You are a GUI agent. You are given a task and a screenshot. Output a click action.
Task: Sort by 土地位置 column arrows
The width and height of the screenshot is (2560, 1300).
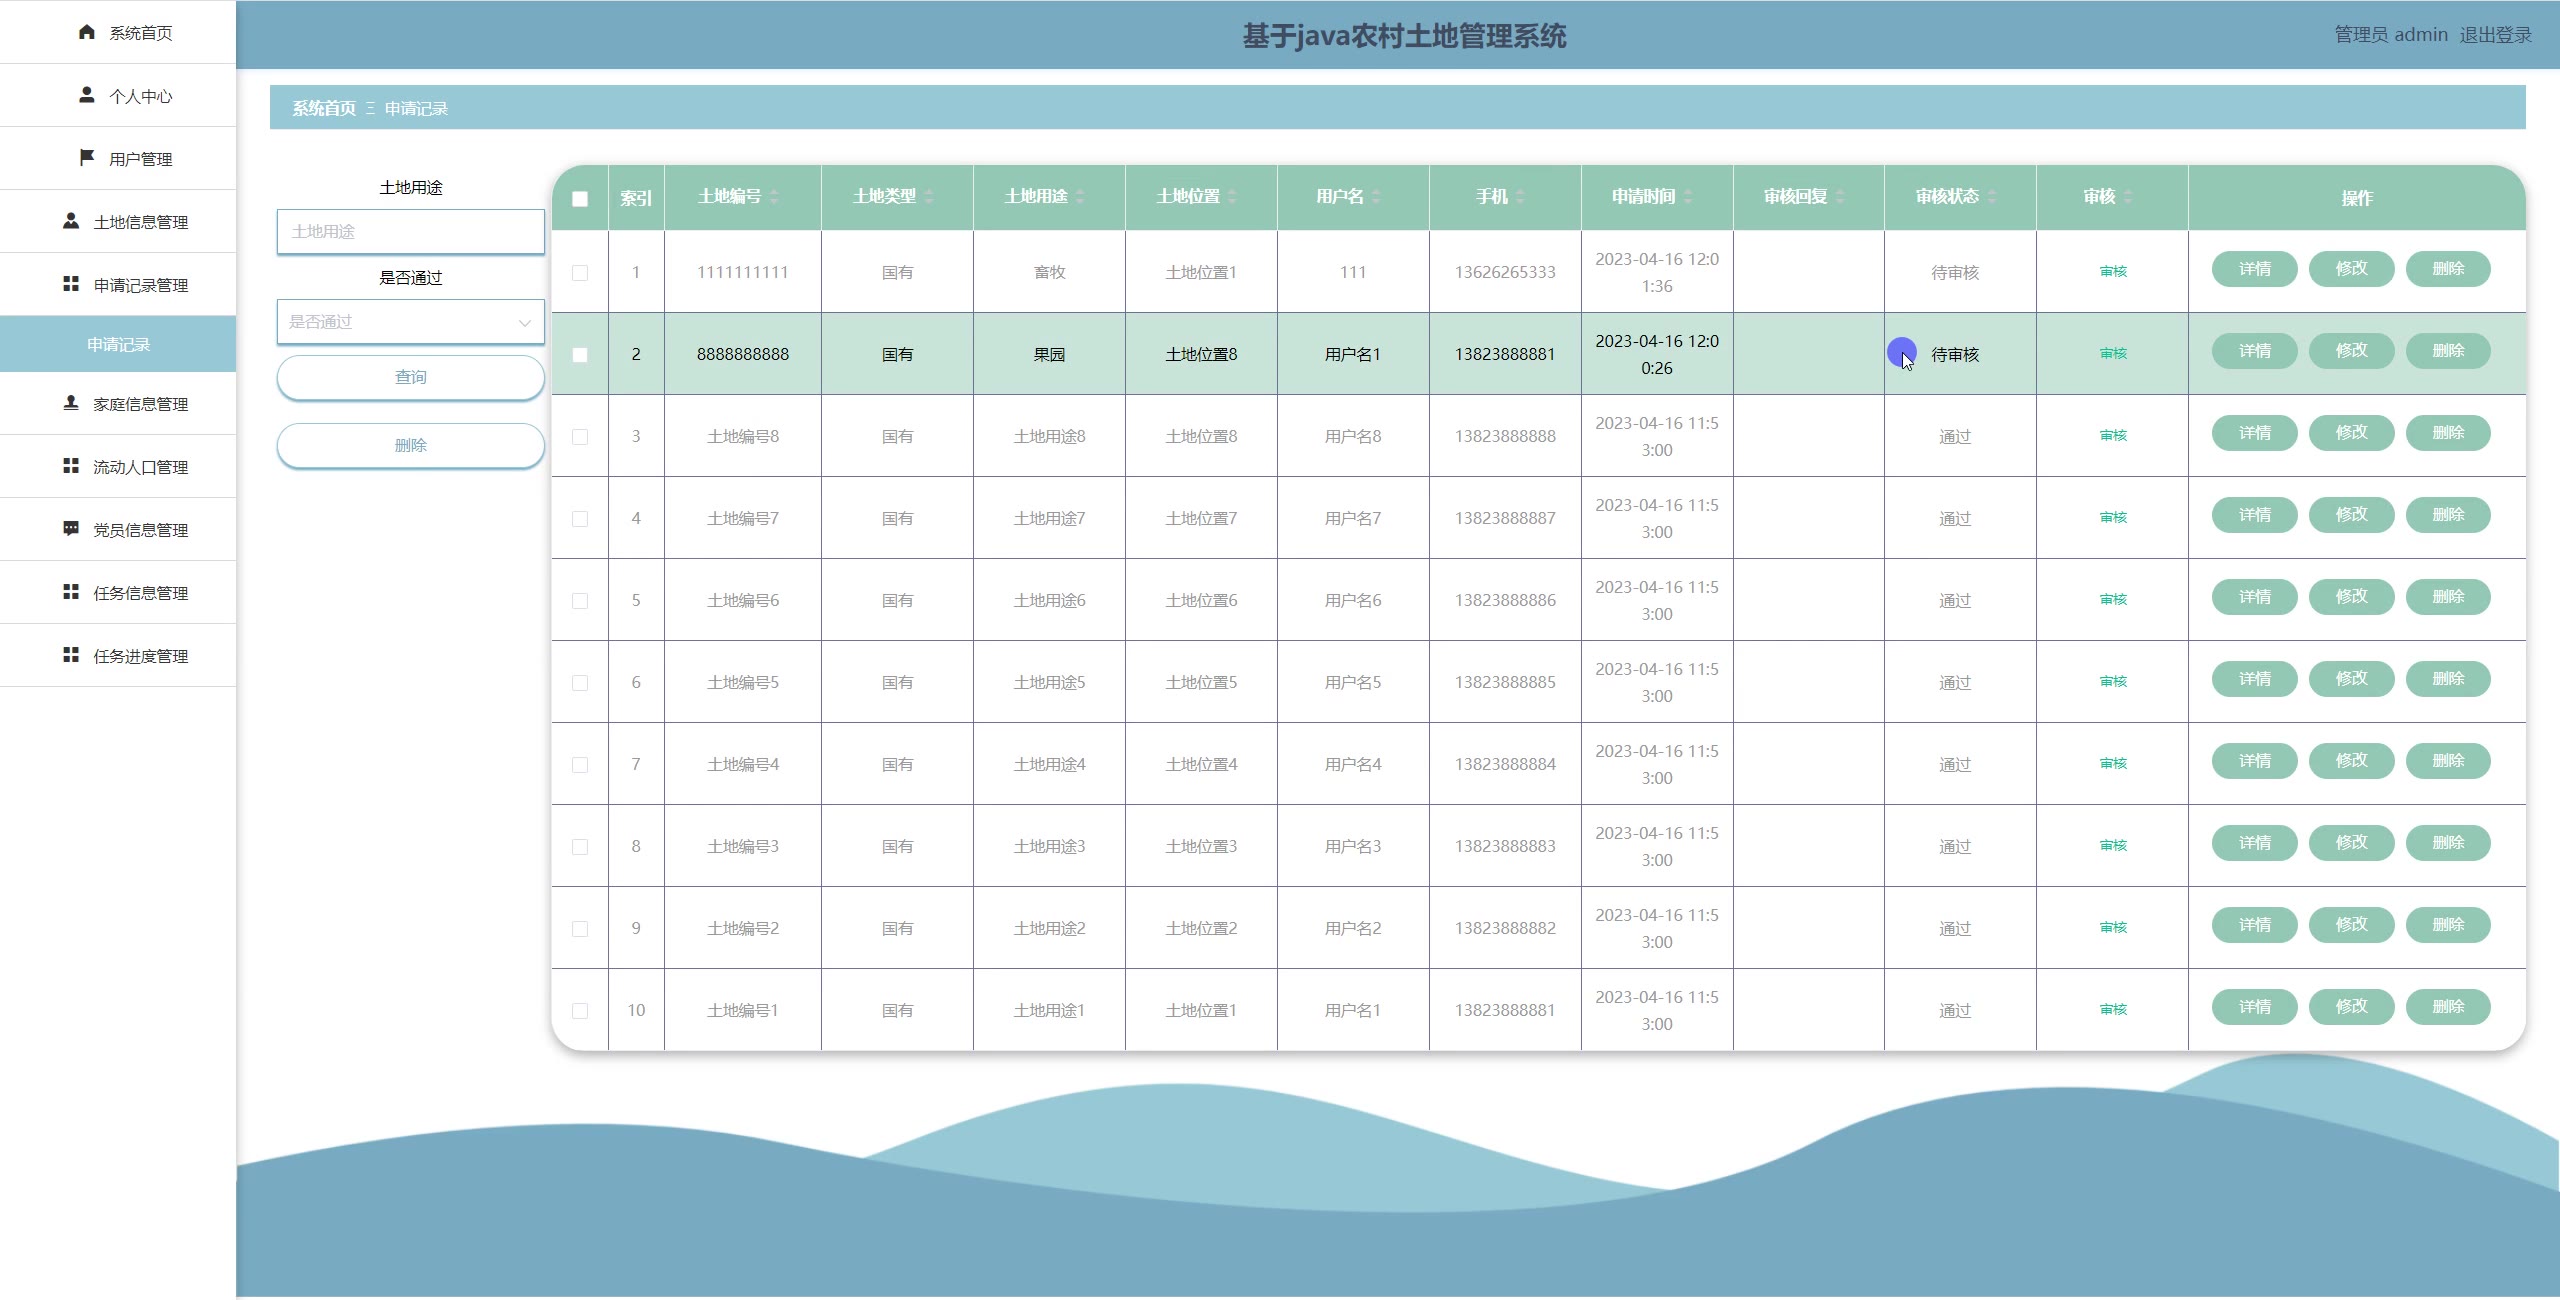[x=1232, y=197]
